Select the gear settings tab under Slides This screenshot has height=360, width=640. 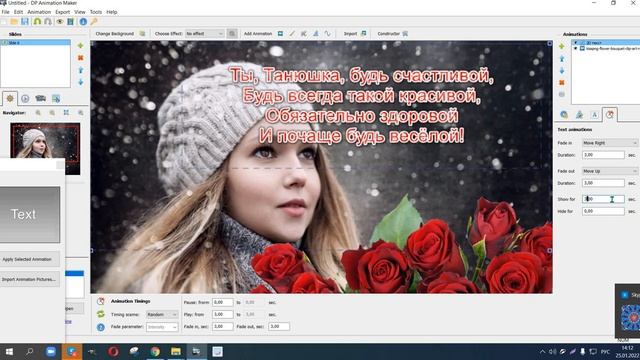(x=10, y=98)
